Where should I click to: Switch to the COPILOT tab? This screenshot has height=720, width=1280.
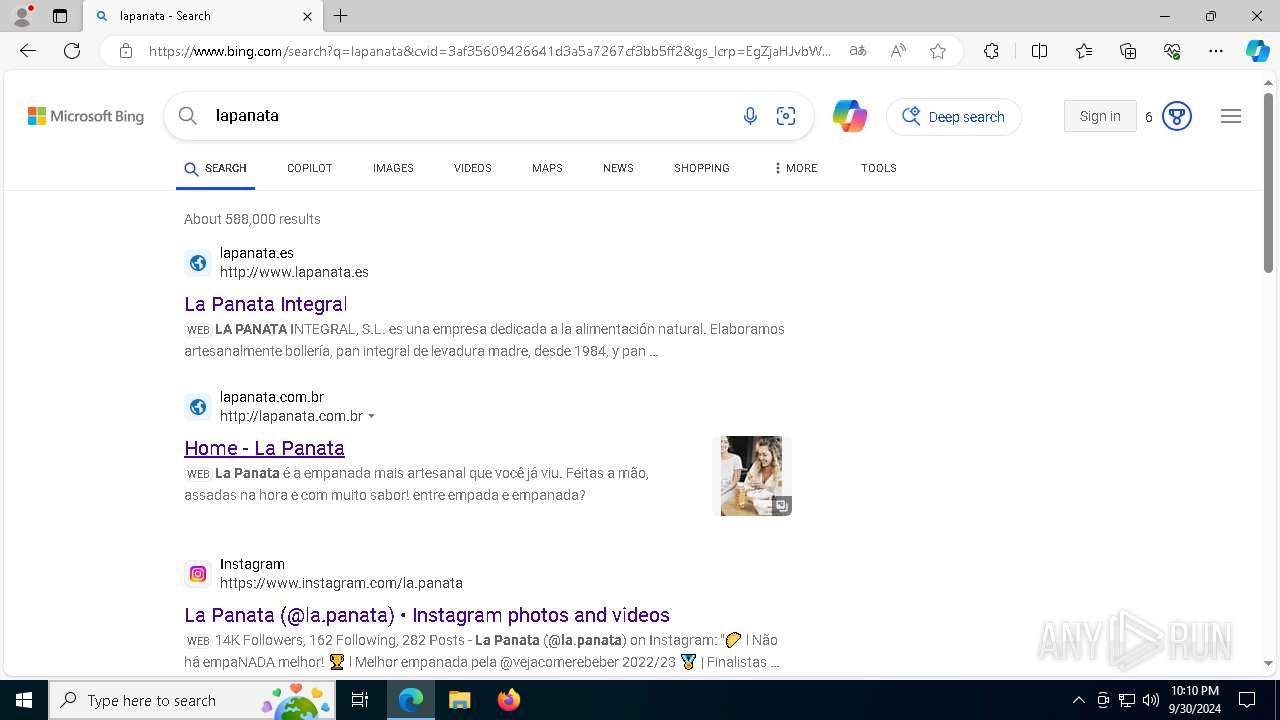(x=309, y=168)
